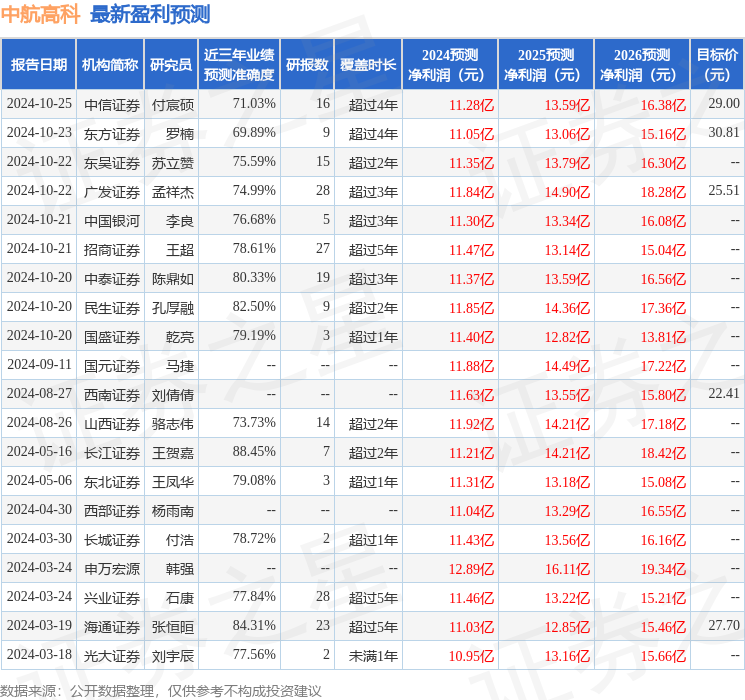Click target price 30.81

pyautogui.click(x=724, y=132)
